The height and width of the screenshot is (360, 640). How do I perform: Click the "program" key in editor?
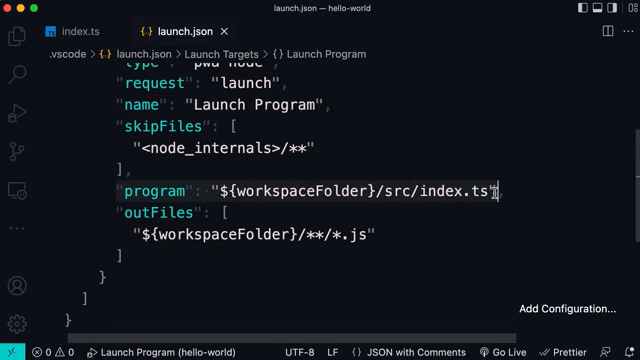coord(155,191)
